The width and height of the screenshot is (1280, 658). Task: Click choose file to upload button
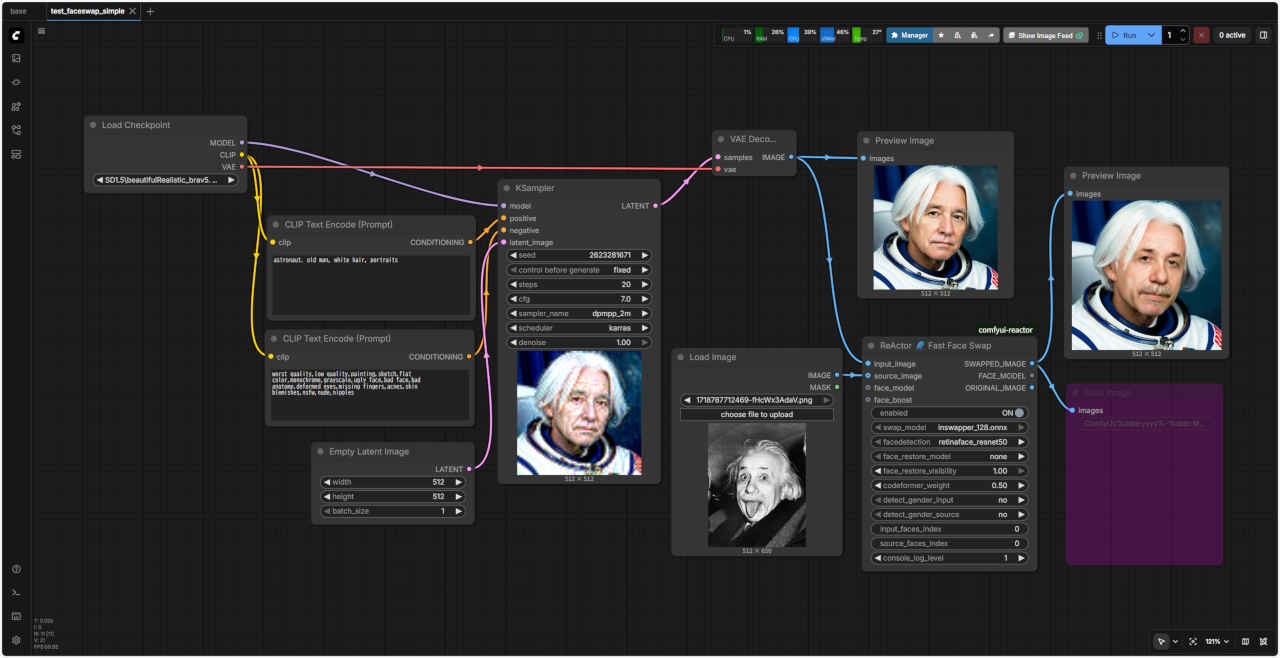pos(757,414)
